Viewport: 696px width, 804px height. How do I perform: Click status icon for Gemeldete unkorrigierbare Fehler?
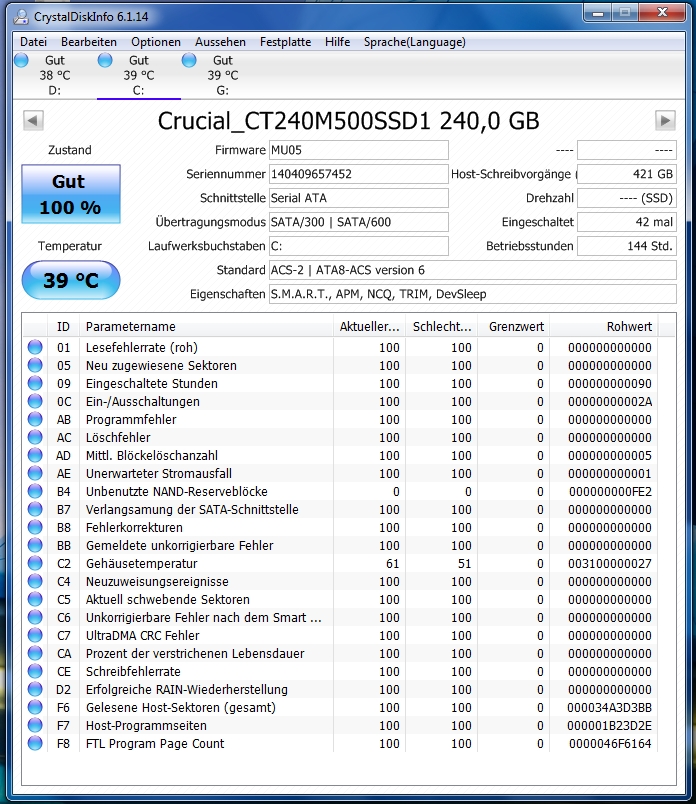pyautogui.click(x=35, y=545)
